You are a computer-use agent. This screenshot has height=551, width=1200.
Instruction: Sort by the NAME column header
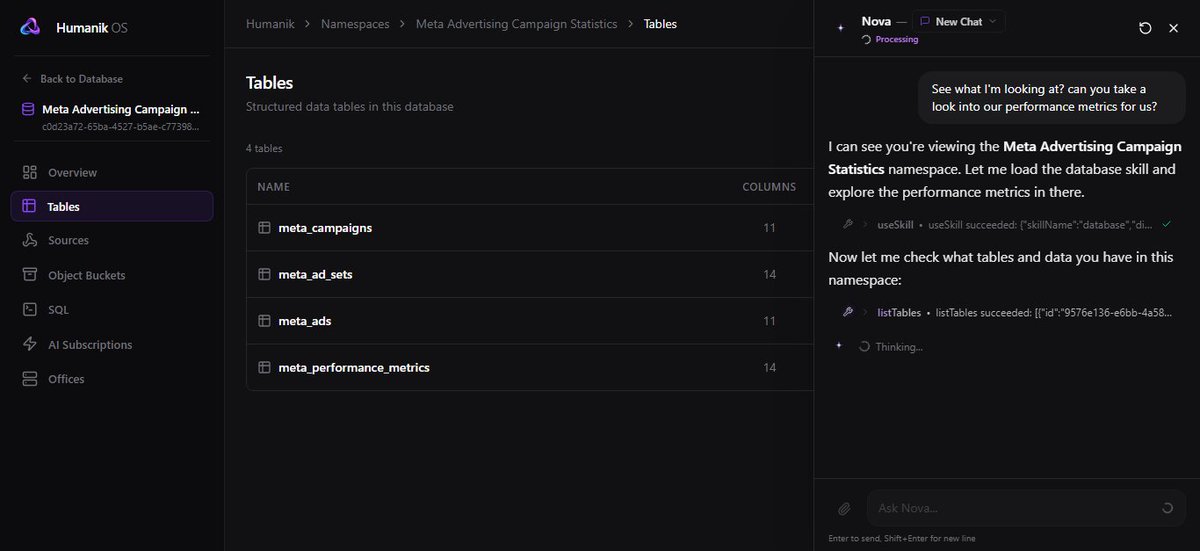(x=273, y=187)
